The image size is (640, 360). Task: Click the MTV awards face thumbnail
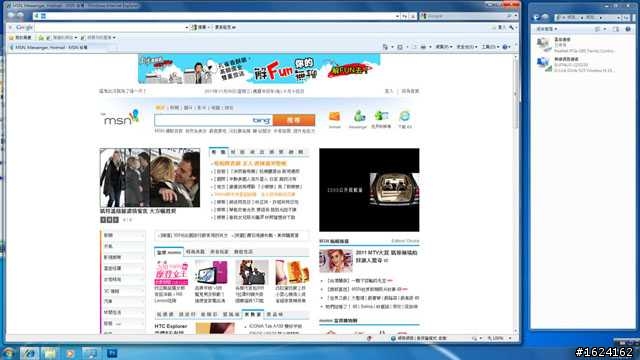coord(336,261)
